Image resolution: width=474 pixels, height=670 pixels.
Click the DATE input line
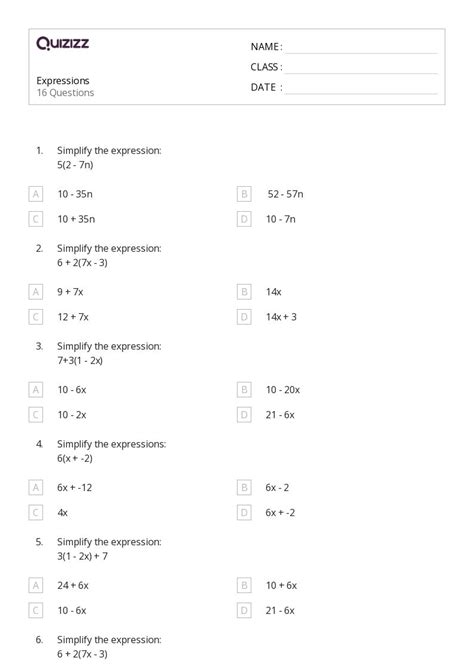point(362,88)
